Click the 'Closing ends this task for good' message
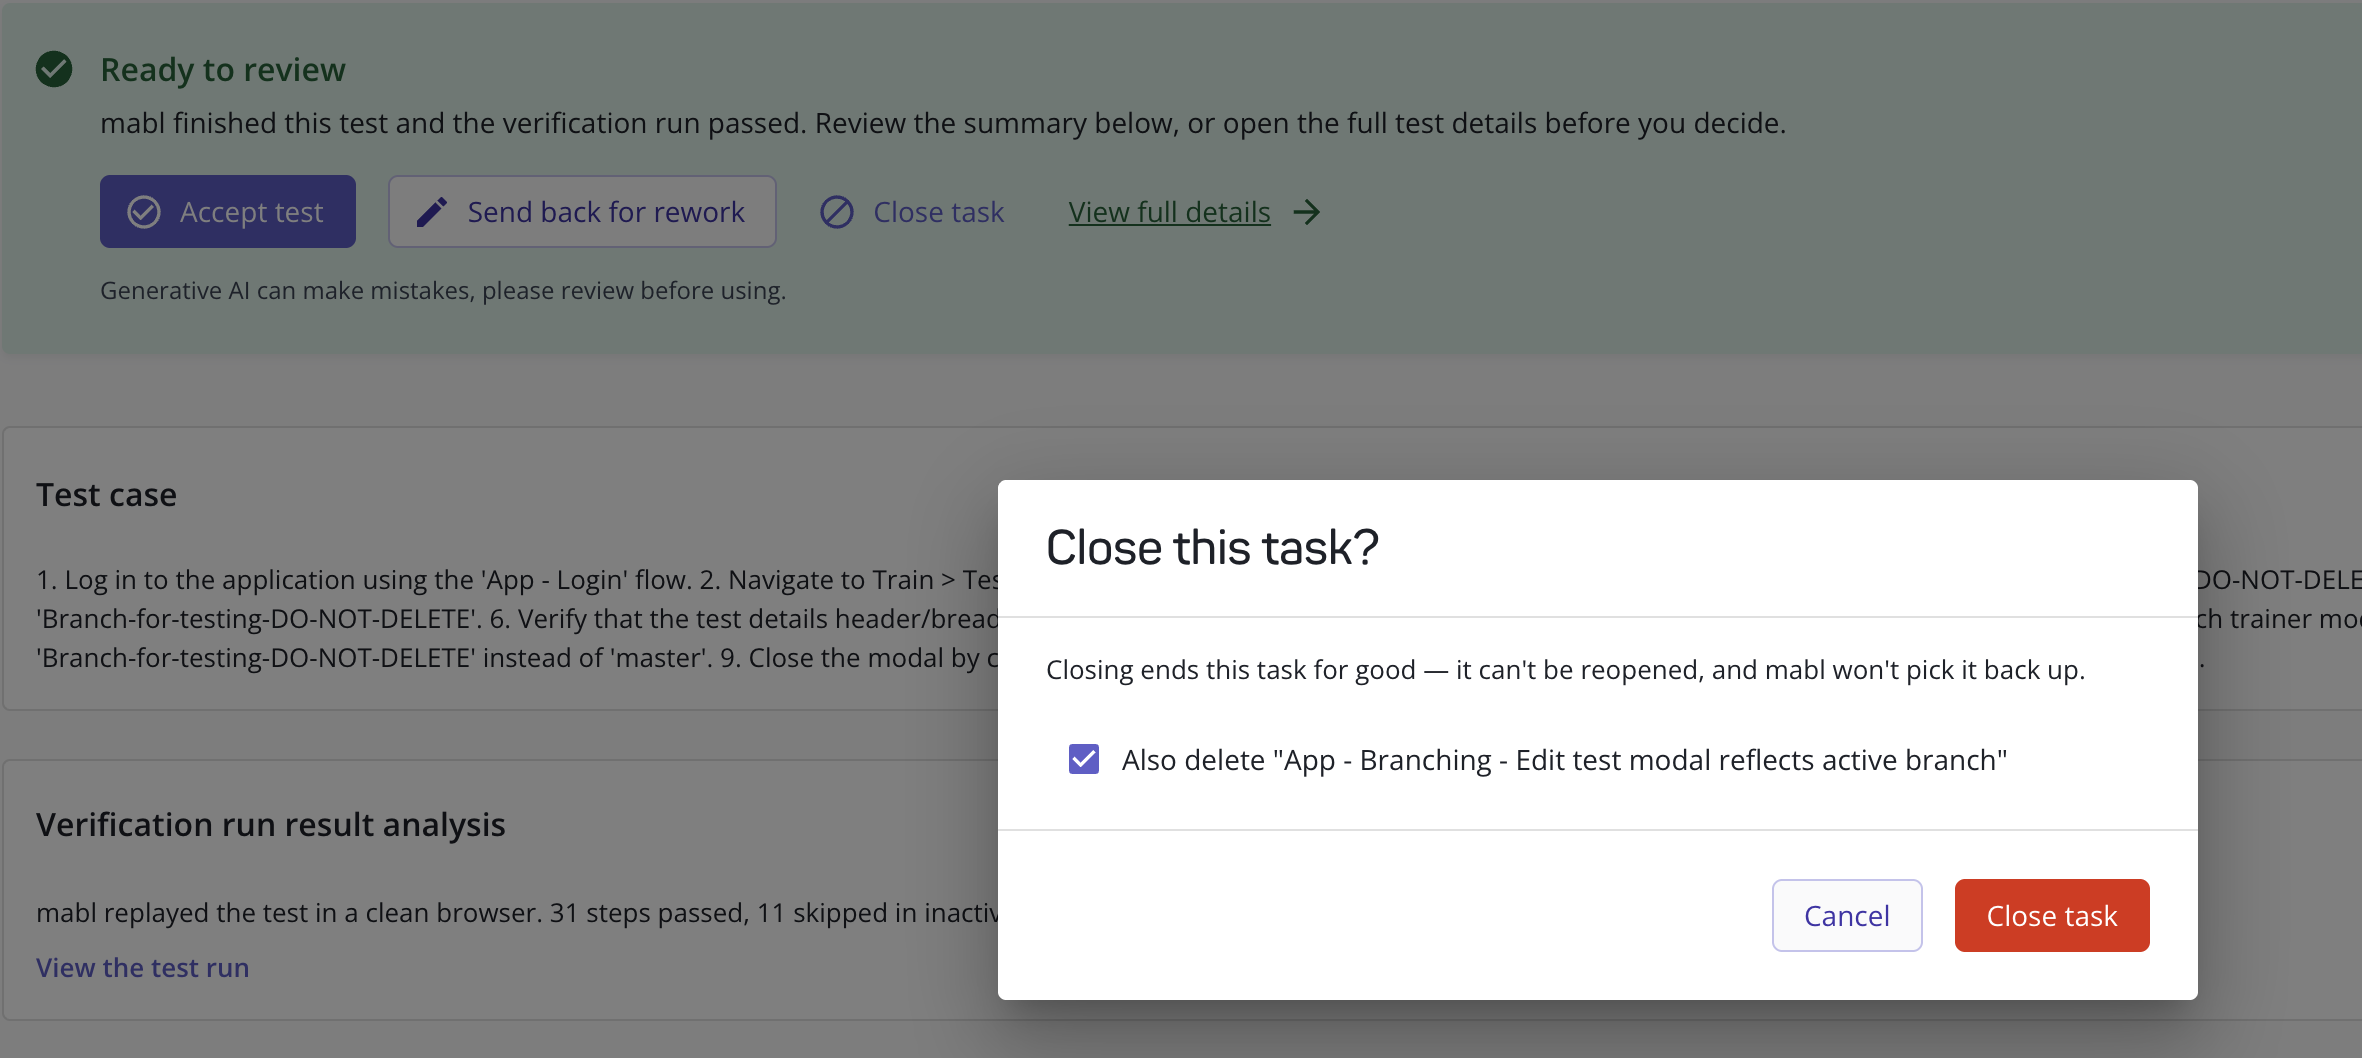Image resolution: width=2362 pixels, height=1058 pixels. point(1565,669)
